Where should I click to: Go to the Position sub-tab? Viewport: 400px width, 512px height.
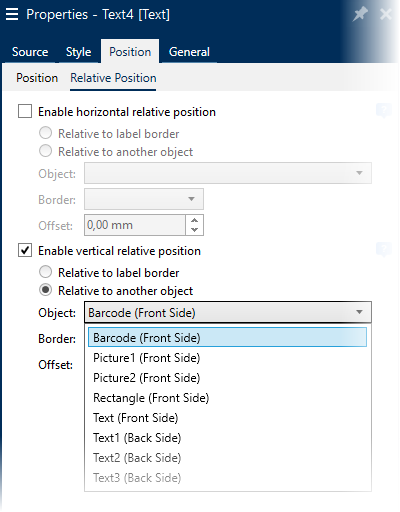(x=37, y=78)
